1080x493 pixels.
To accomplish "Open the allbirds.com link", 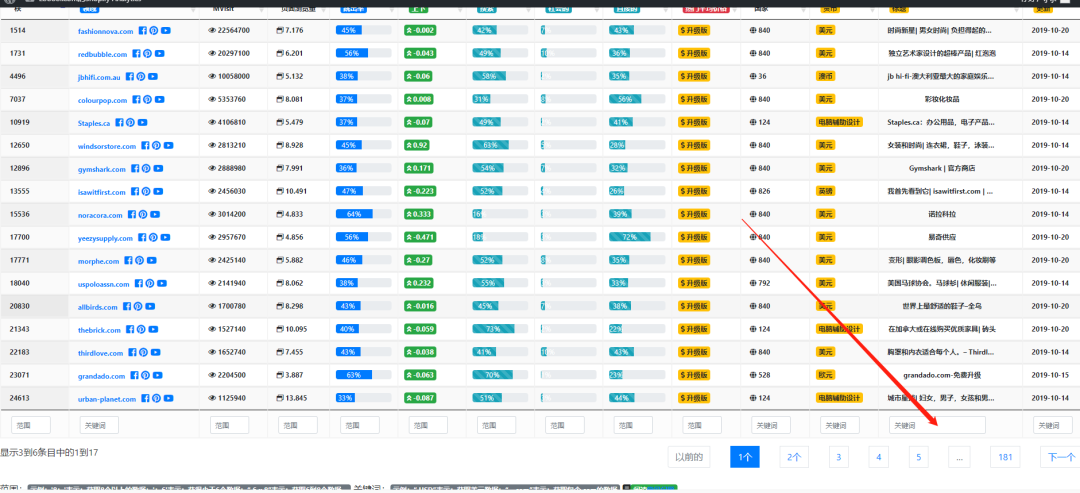I will point(98,307).
